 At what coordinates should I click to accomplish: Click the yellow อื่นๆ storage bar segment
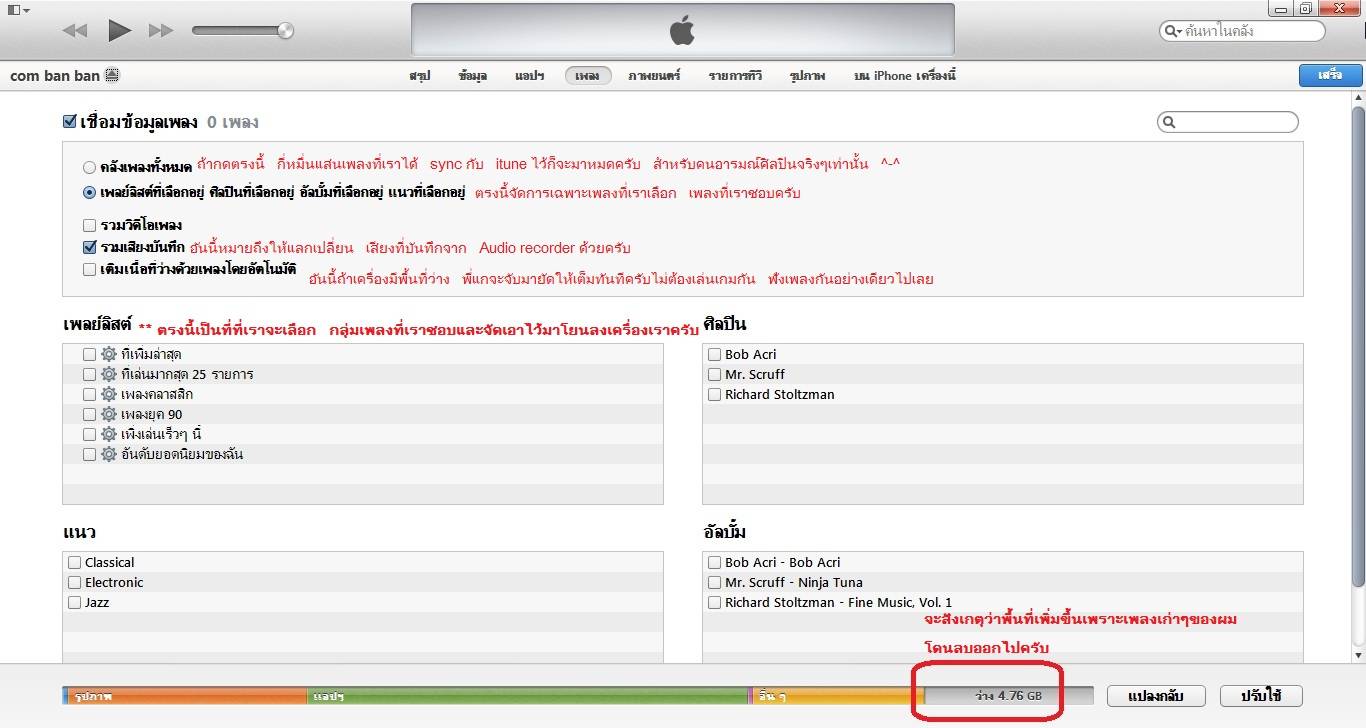pos(839,695)
